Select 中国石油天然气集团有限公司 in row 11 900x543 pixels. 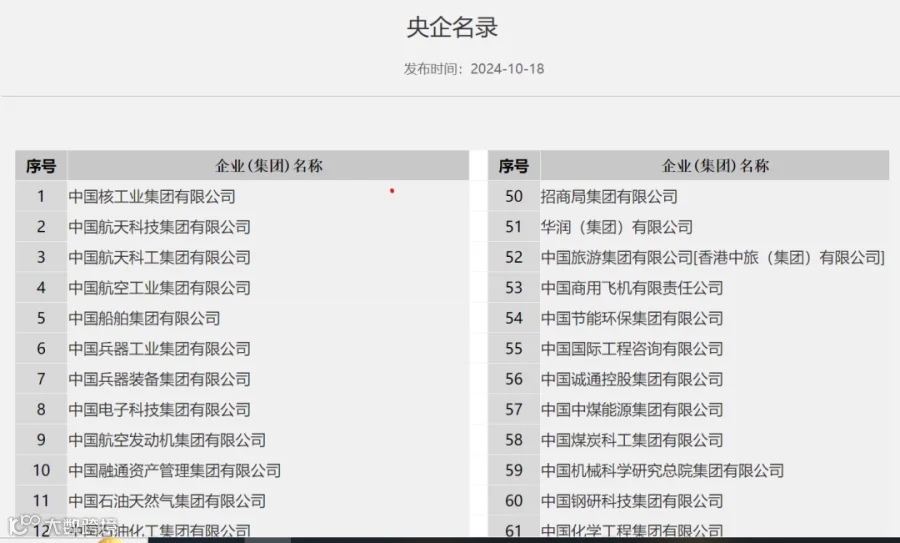point(167,501)
